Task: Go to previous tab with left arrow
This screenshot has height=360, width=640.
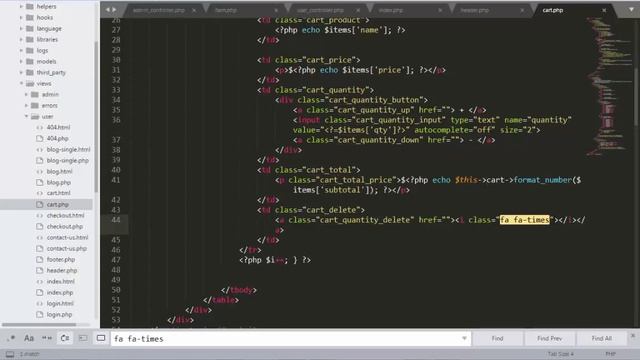Action: (108, 10)
